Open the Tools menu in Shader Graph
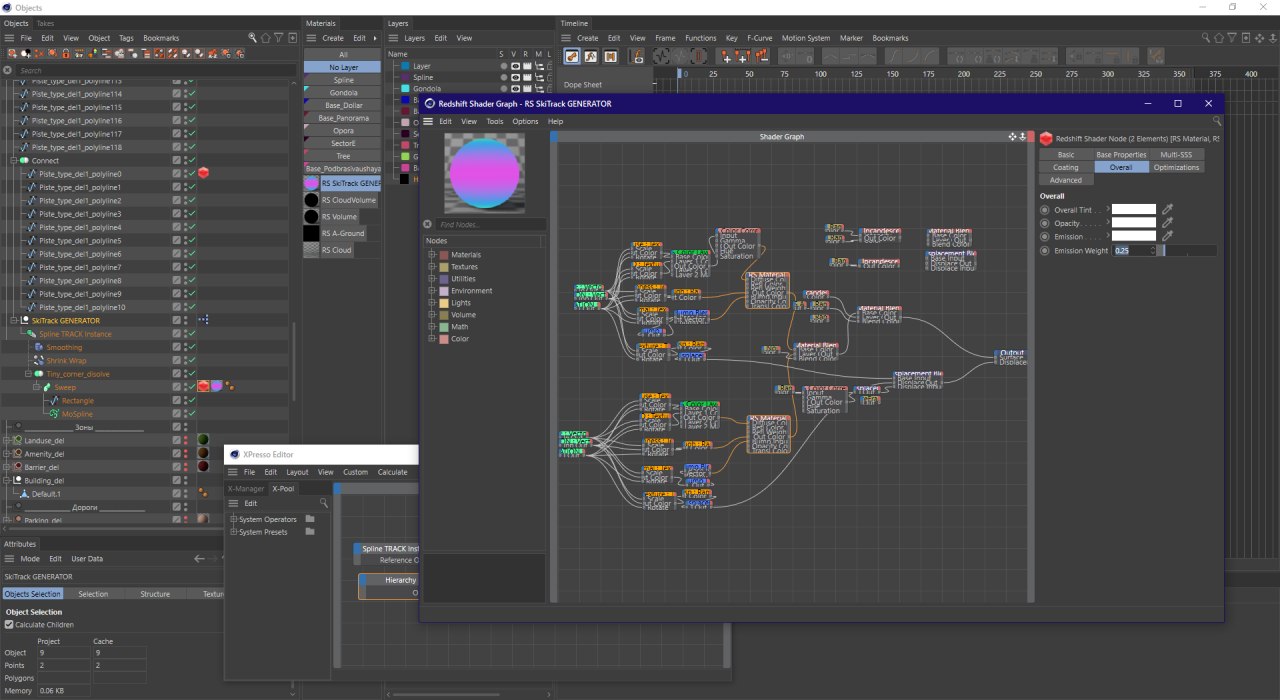The width and height of the screenshot is (1280, 700). [494, 121]
